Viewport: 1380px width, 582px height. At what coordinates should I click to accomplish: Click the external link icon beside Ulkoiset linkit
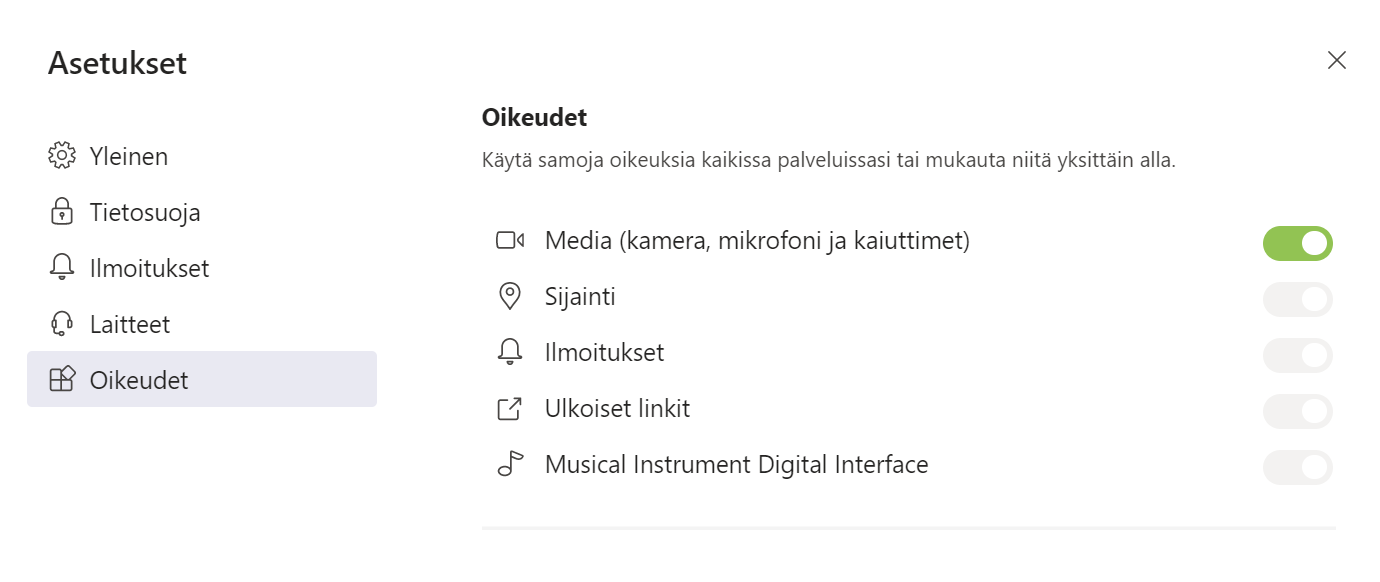(x=510, y=409)
